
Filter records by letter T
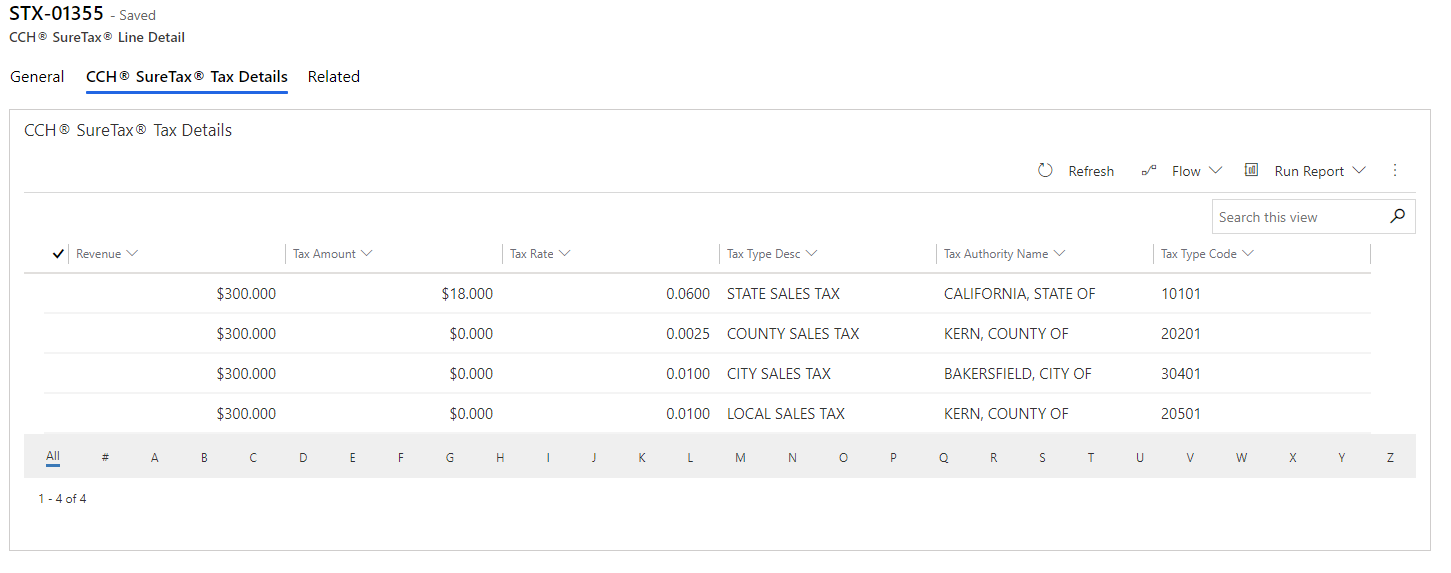tap(1091, 458)
